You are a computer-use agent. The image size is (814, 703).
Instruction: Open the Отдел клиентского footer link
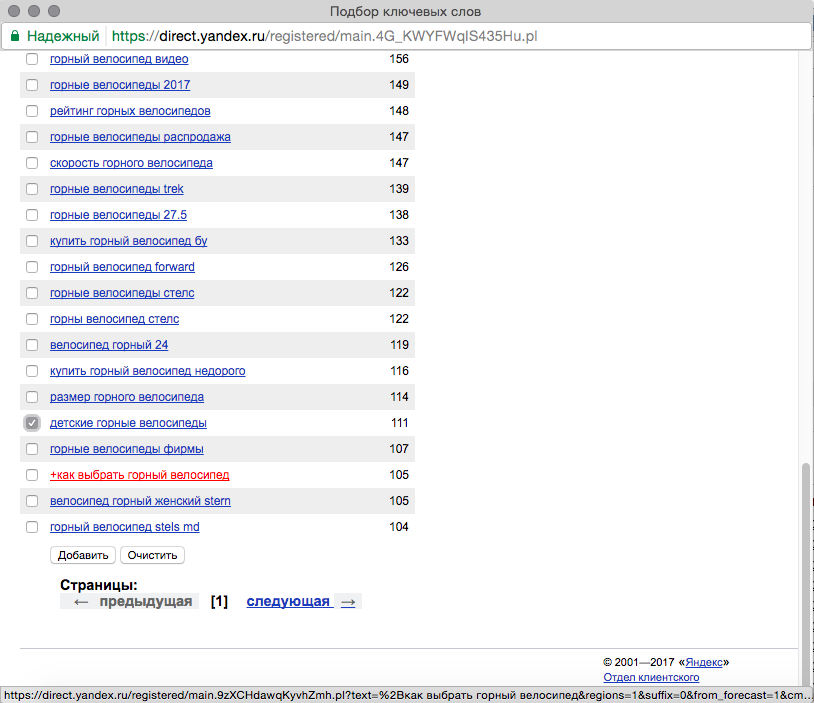tap(651, 678)
